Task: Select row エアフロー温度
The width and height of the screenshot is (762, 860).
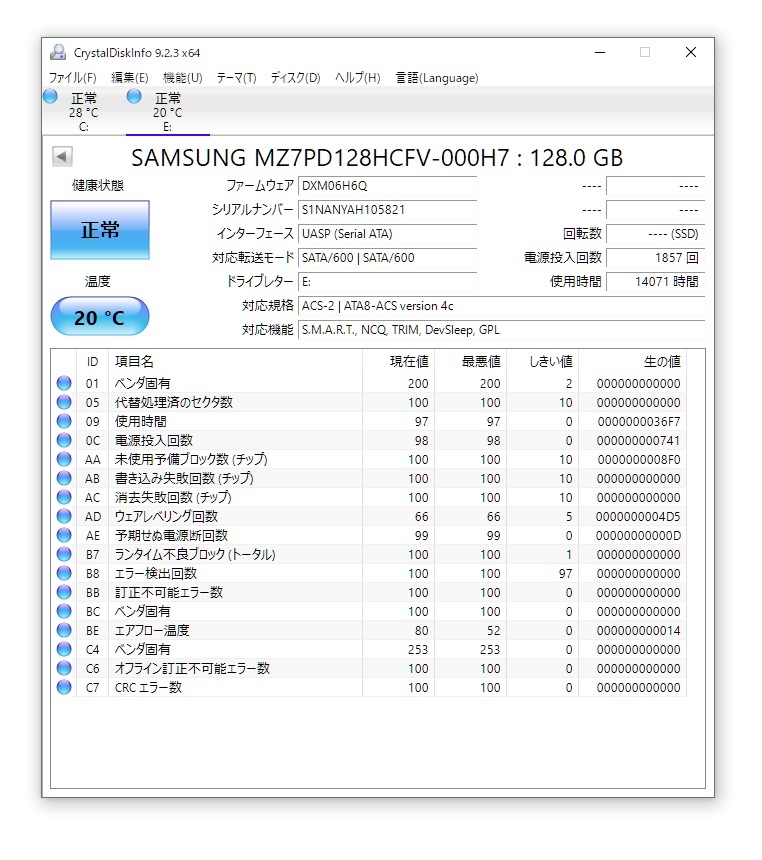Action: [x=369, y=630]
